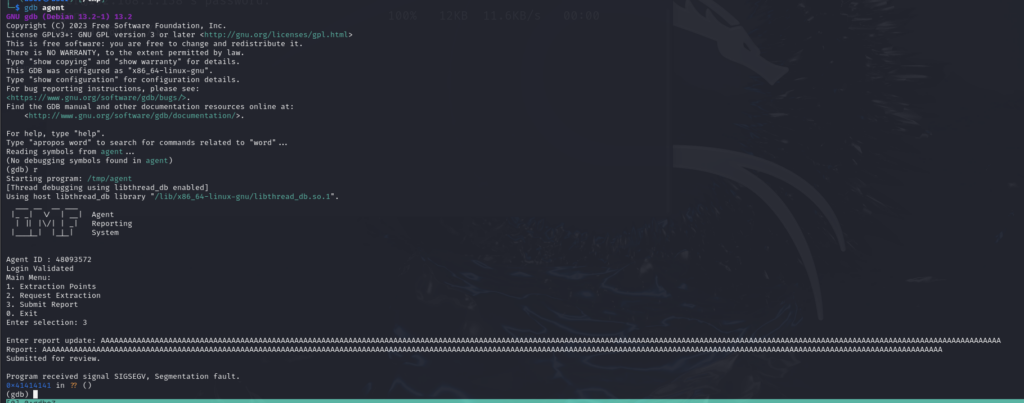Open the GDB documentation URL
The width and height of the screenshot is (1024, 403).
pyautogui.click(x=132, y=116)
